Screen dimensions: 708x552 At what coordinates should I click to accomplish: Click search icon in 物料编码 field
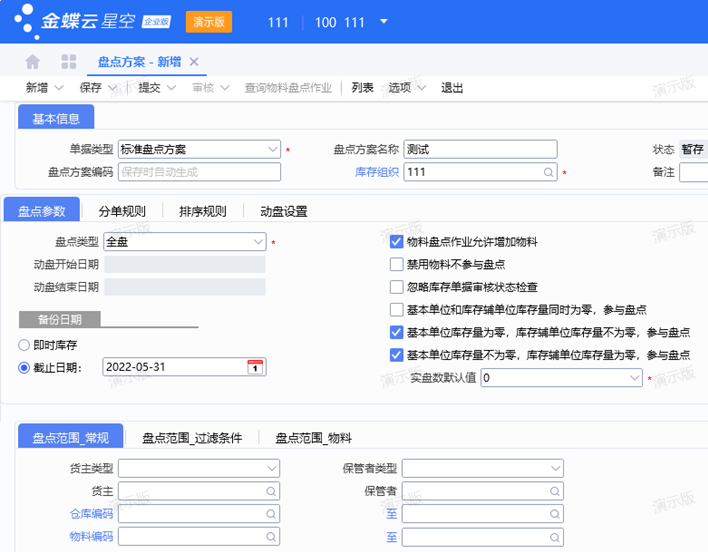(x=272, y=537)
